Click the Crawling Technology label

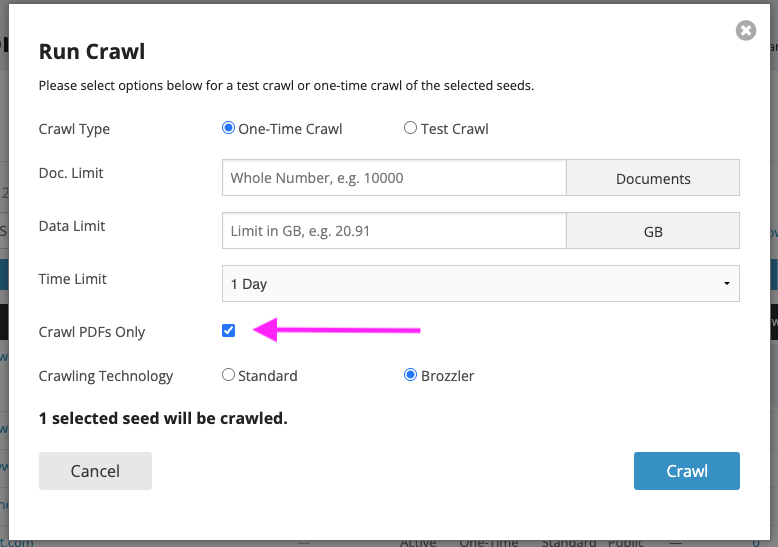[x=106, y=376]
